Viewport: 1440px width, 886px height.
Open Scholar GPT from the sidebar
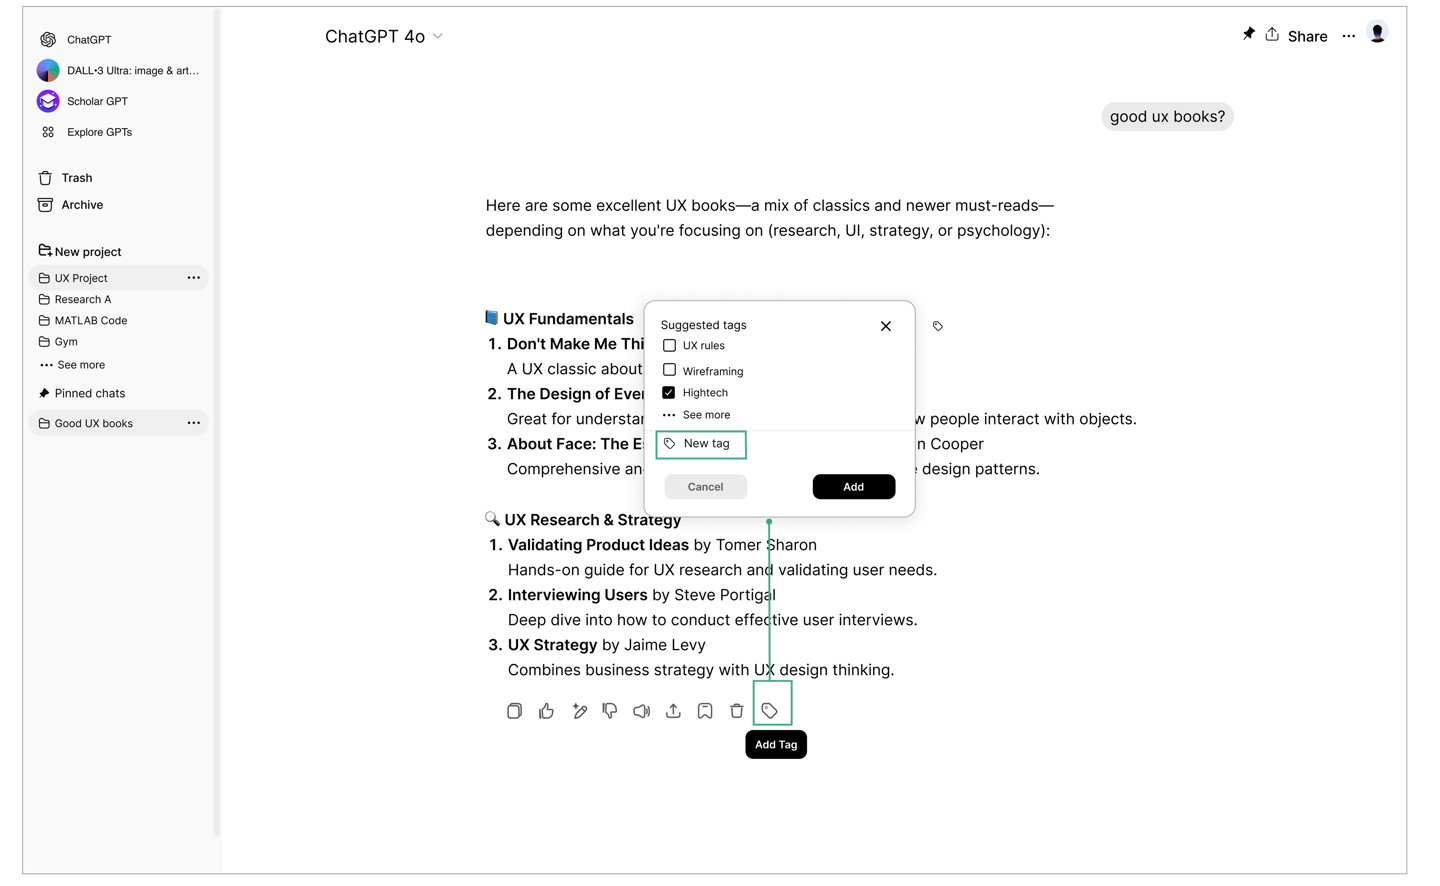coord(84,101)
